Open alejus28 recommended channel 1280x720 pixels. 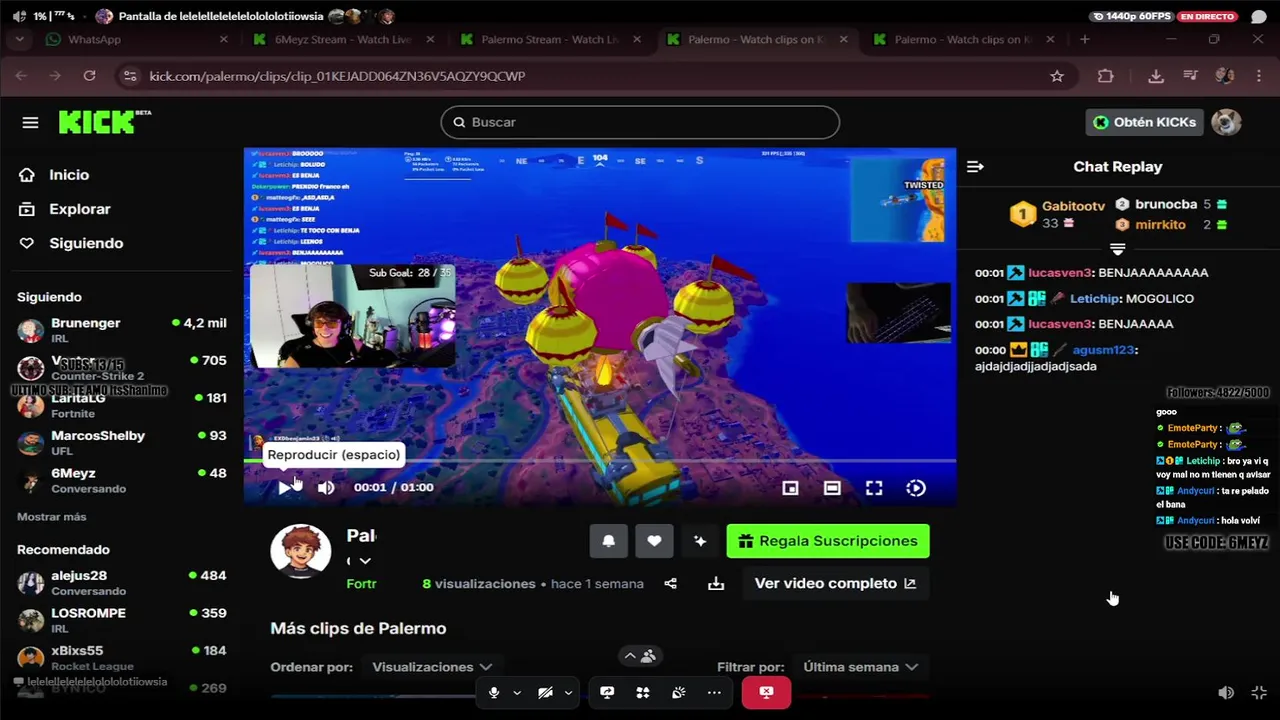(122, 583)
